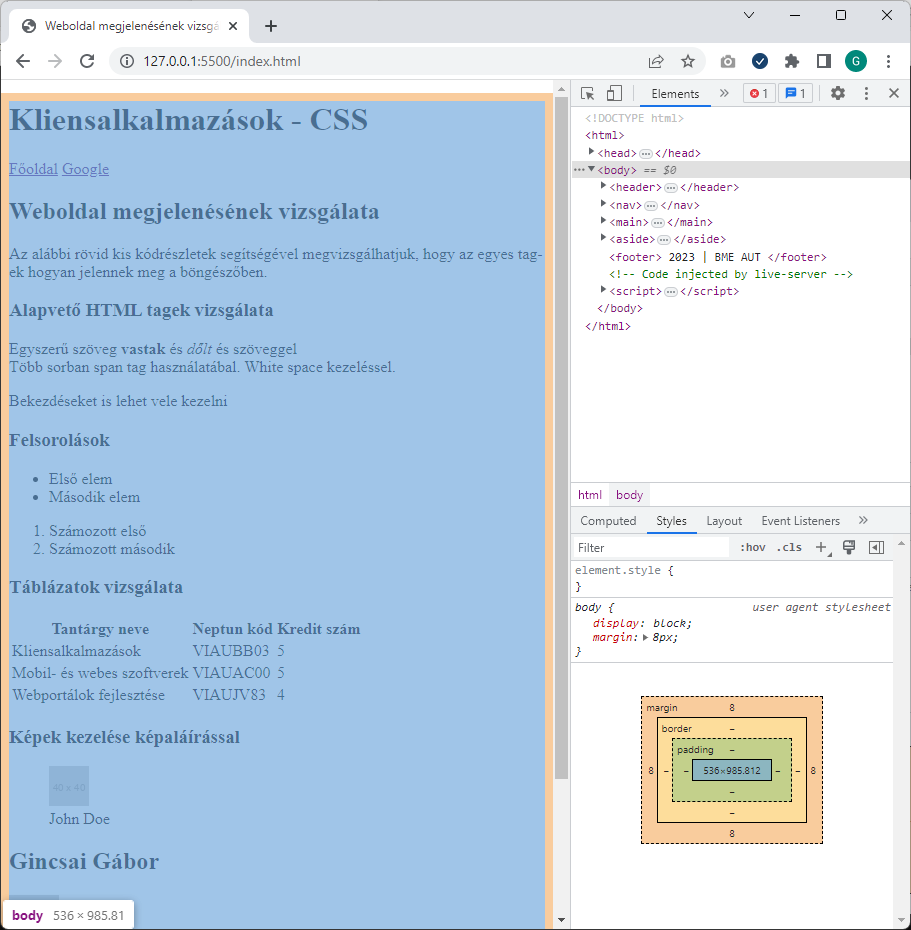Select the footer element row

pyautogui.click(x=741, y=257)
